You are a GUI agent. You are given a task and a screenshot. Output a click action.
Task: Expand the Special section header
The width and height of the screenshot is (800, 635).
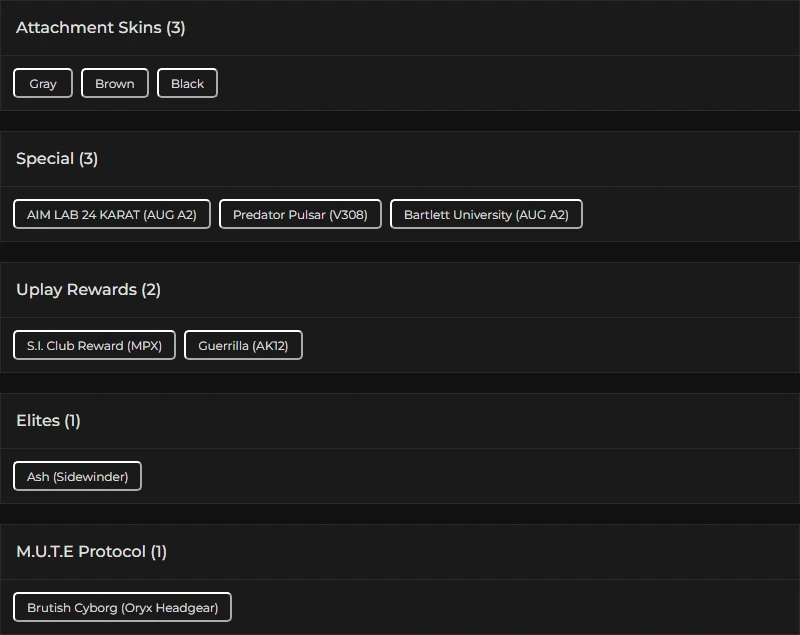tap(45, 159)
